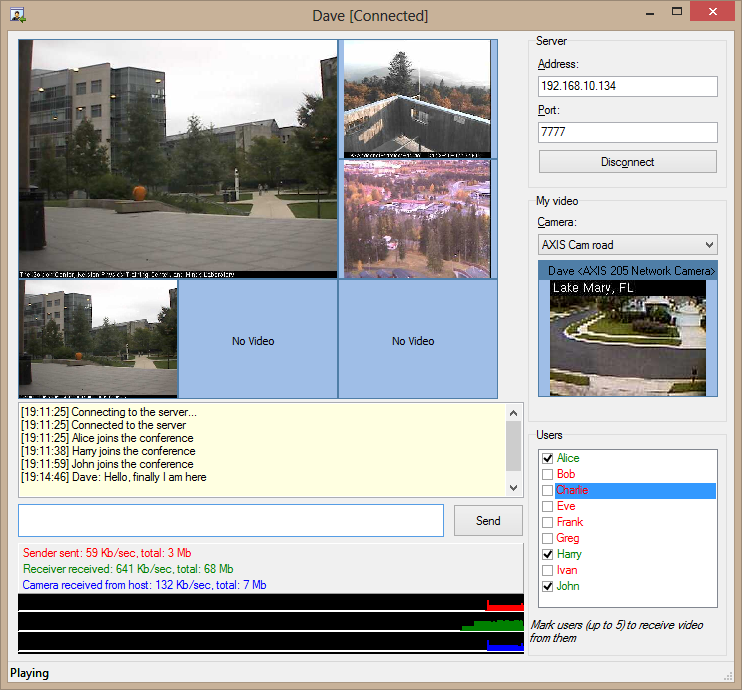Focus the chat message text box
This screenshot has height=690, width=742.
click(231, 521)
